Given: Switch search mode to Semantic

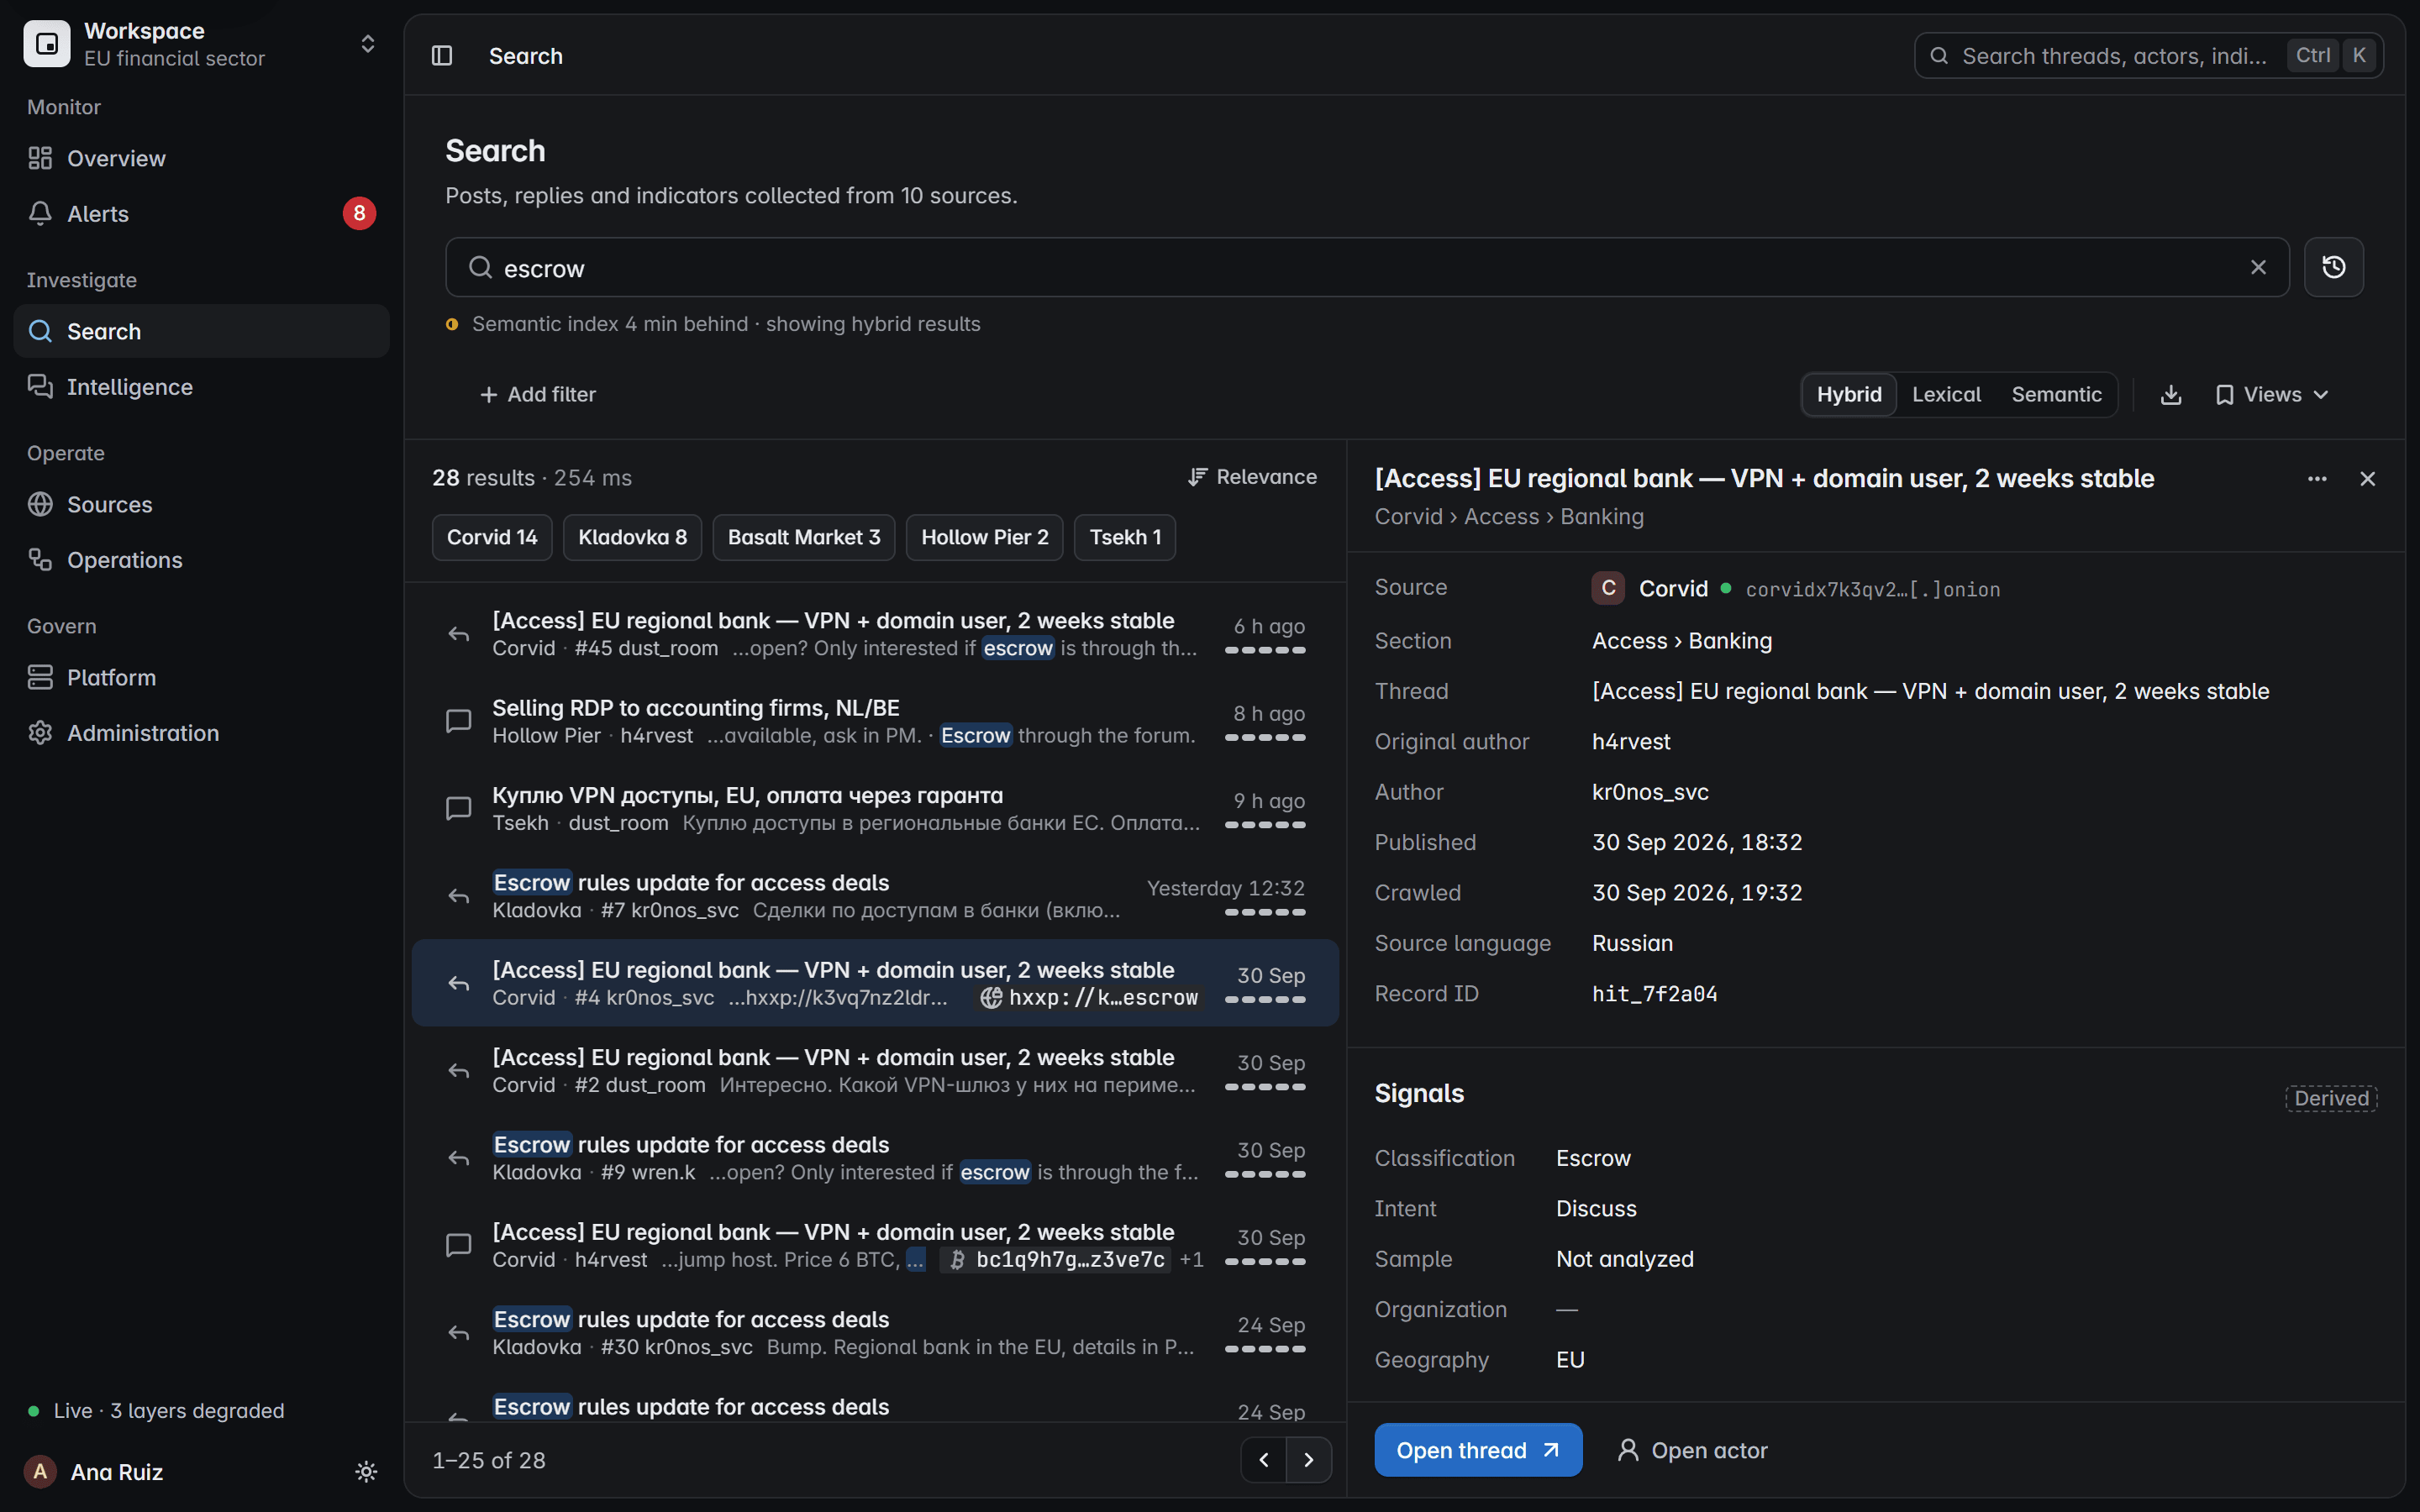Looking at the screenshot, I should coord(2056,395).
